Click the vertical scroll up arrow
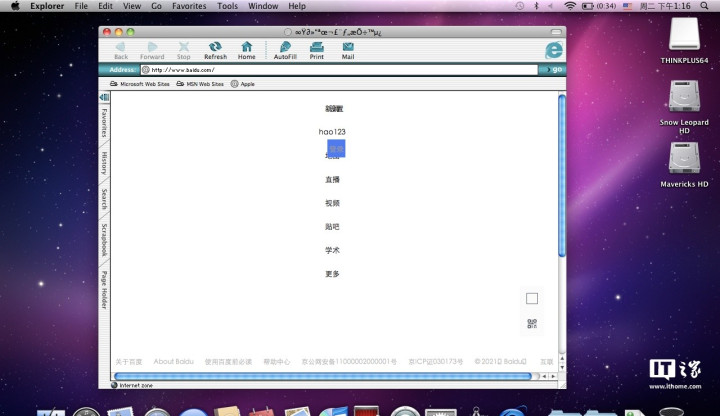720x416 pixels. point(562,358)
